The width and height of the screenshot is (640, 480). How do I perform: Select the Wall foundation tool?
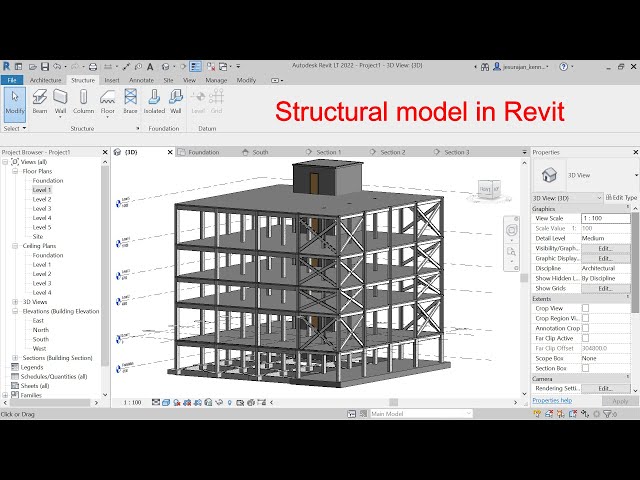pyautogui.click(x=176, y=101)
